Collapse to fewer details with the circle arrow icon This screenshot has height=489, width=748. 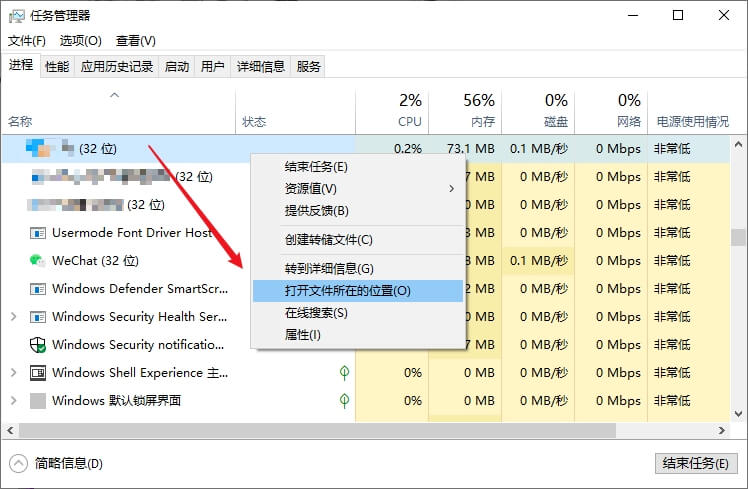pyautogui.click(x=18, y=463)
